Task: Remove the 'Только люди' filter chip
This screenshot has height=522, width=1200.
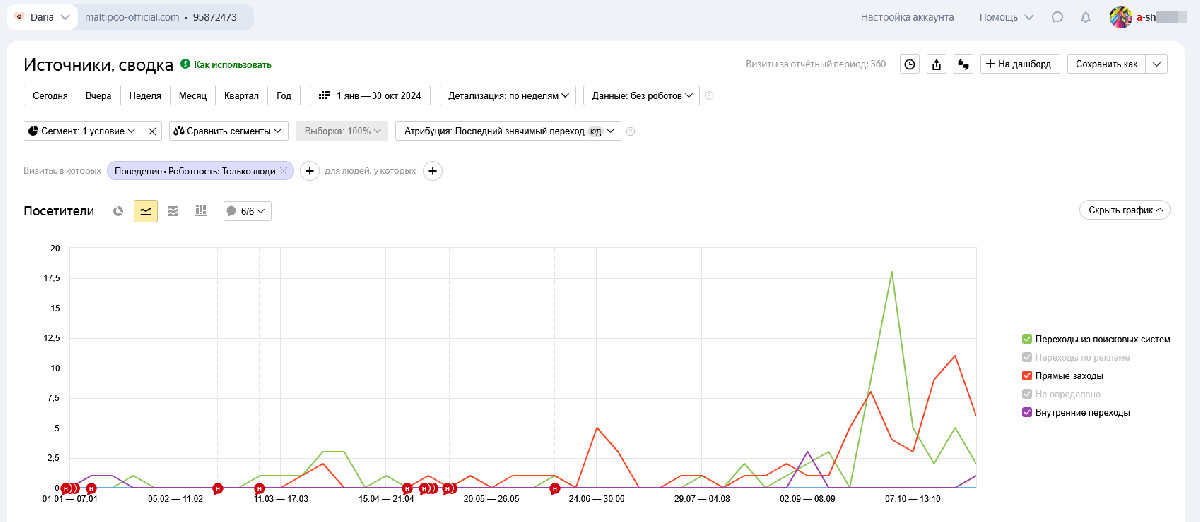Action: pyautogui.click(x=283, y=171)
